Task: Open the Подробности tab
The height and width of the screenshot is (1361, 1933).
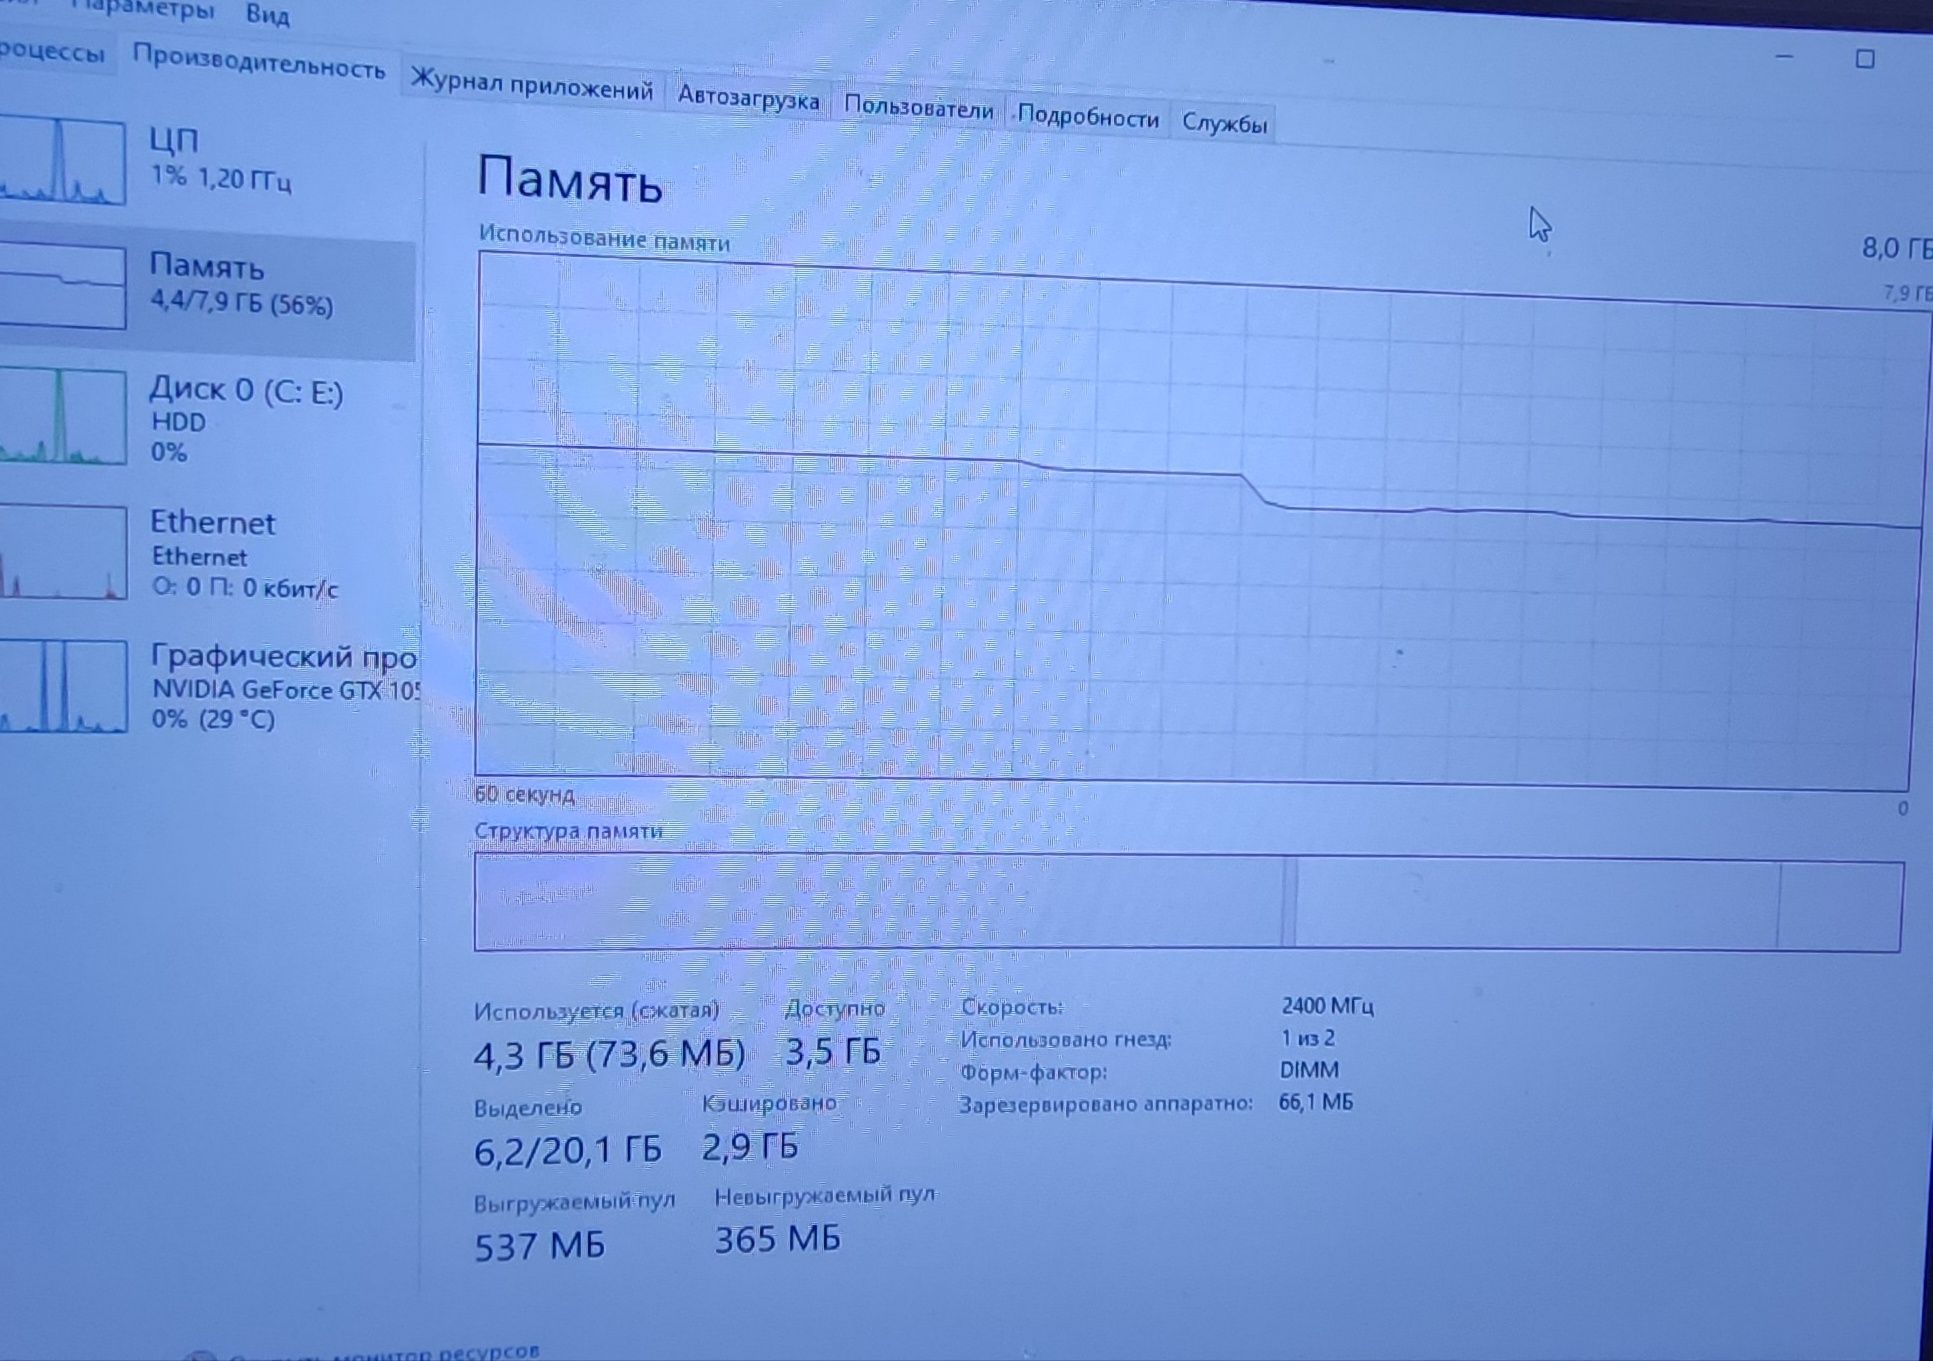Action: coord(1088,117)
